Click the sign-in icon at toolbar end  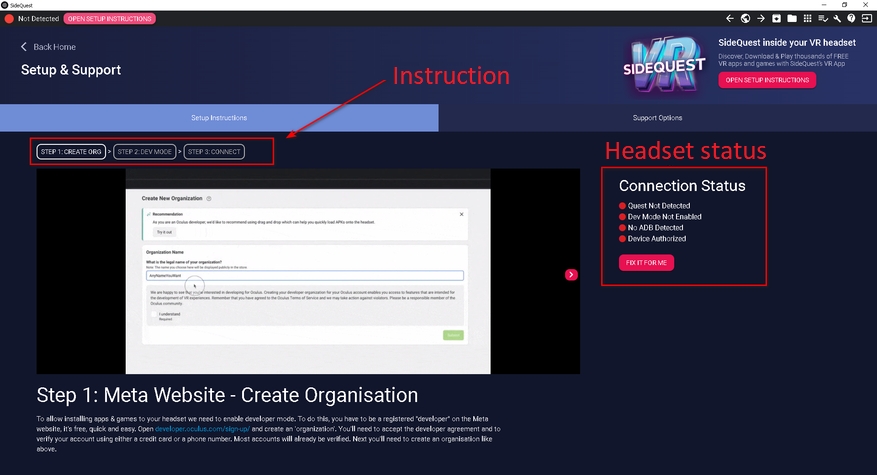pos(867,19)
